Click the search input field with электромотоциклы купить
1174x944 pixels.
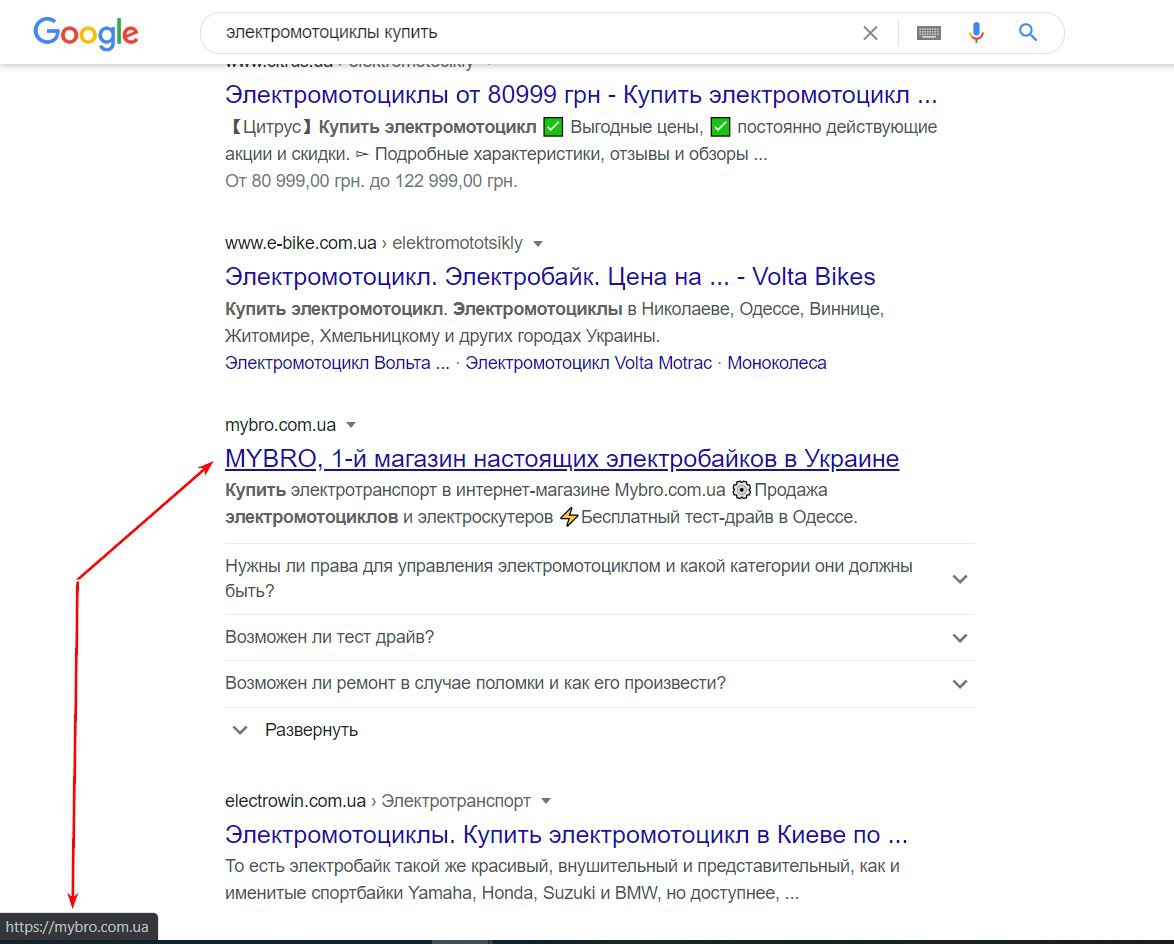(539, 33)
